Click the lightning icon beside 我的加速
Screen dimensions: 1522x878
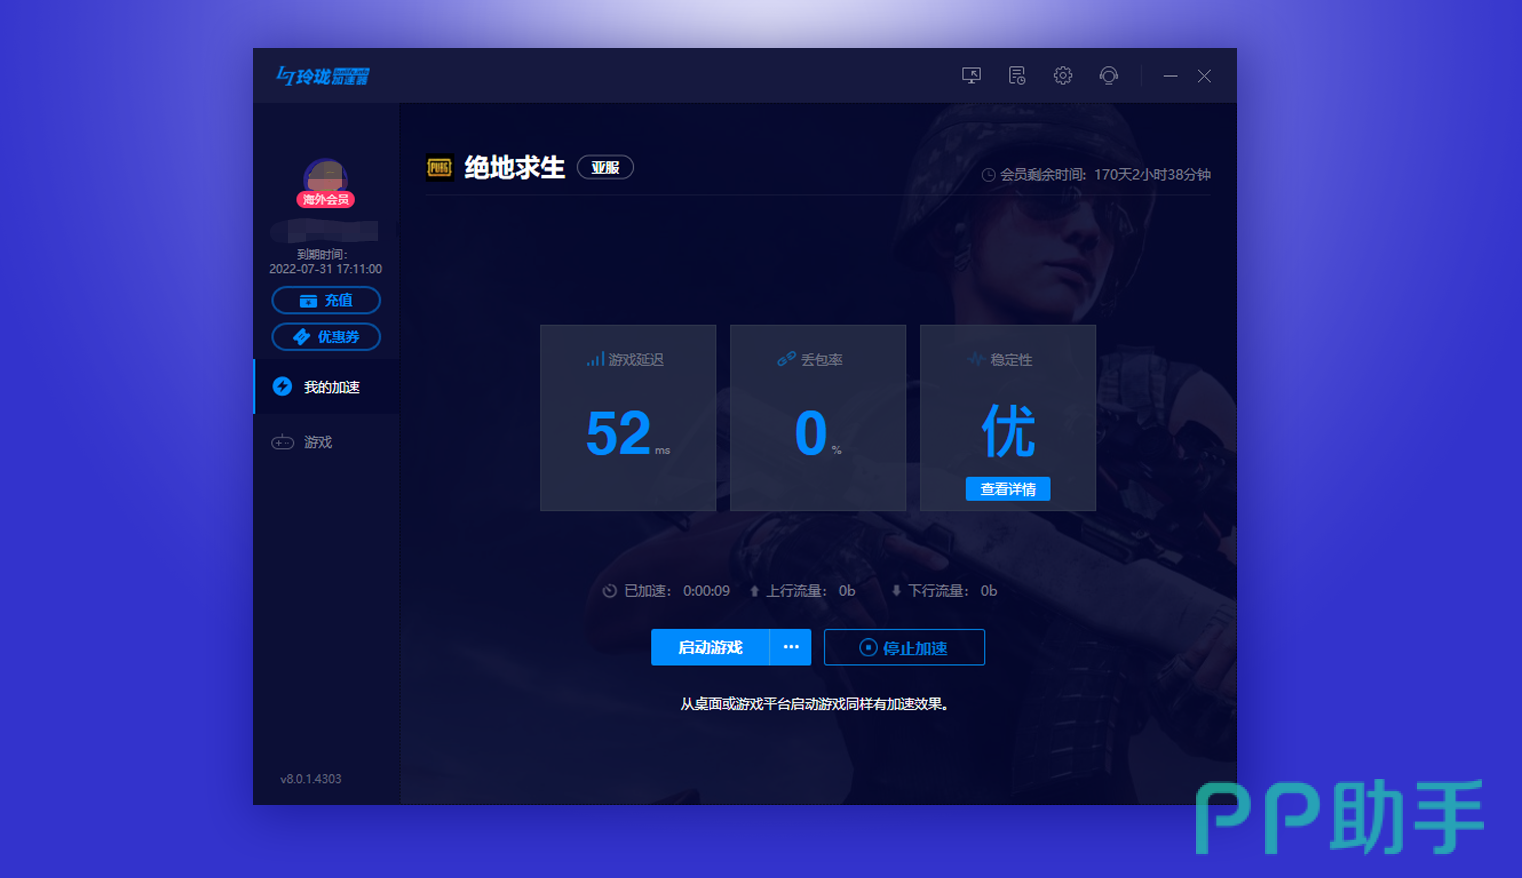(283, 387)
